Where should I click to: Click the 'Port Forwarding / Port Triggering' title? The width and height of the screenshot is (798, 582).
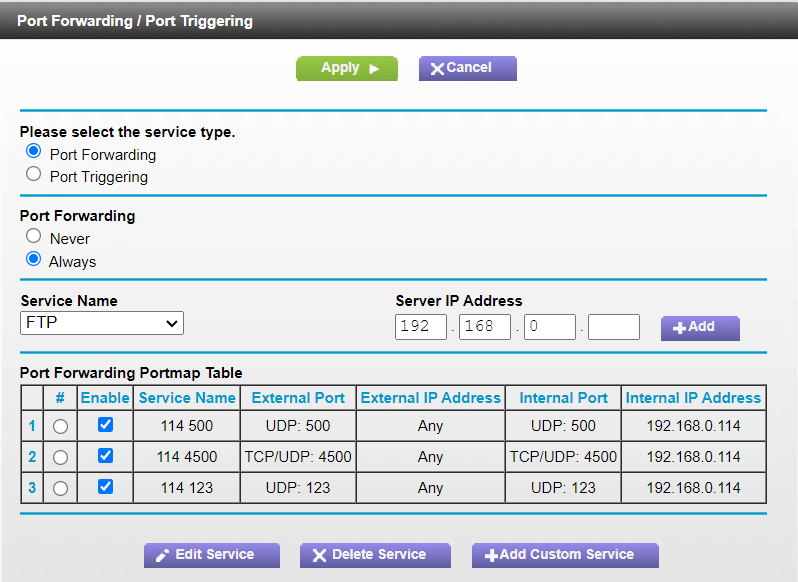(135, 21)
